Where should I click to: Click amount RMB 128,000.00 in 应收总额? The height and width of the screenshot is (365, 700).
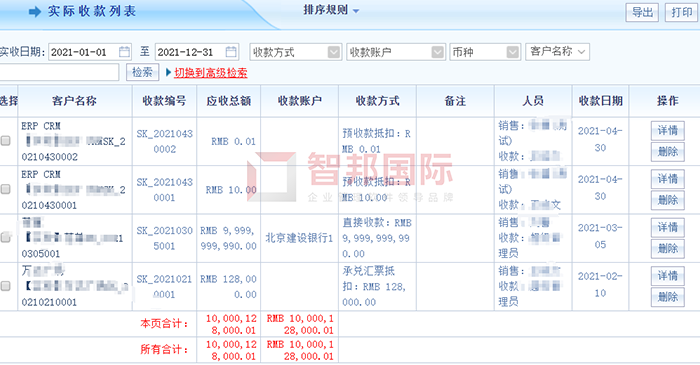(228, 286)
